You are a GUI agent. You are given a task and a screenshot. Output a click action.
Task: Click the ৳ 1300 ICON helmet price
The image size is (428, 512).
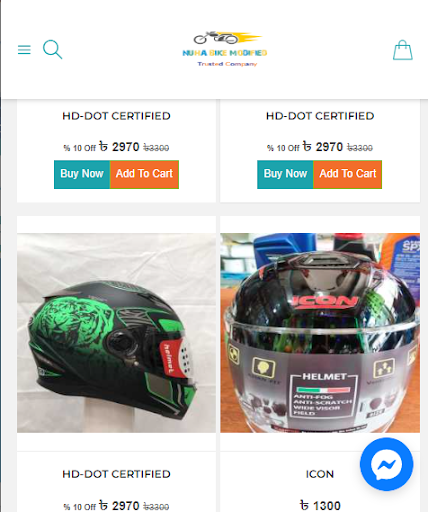coord(320,505)
